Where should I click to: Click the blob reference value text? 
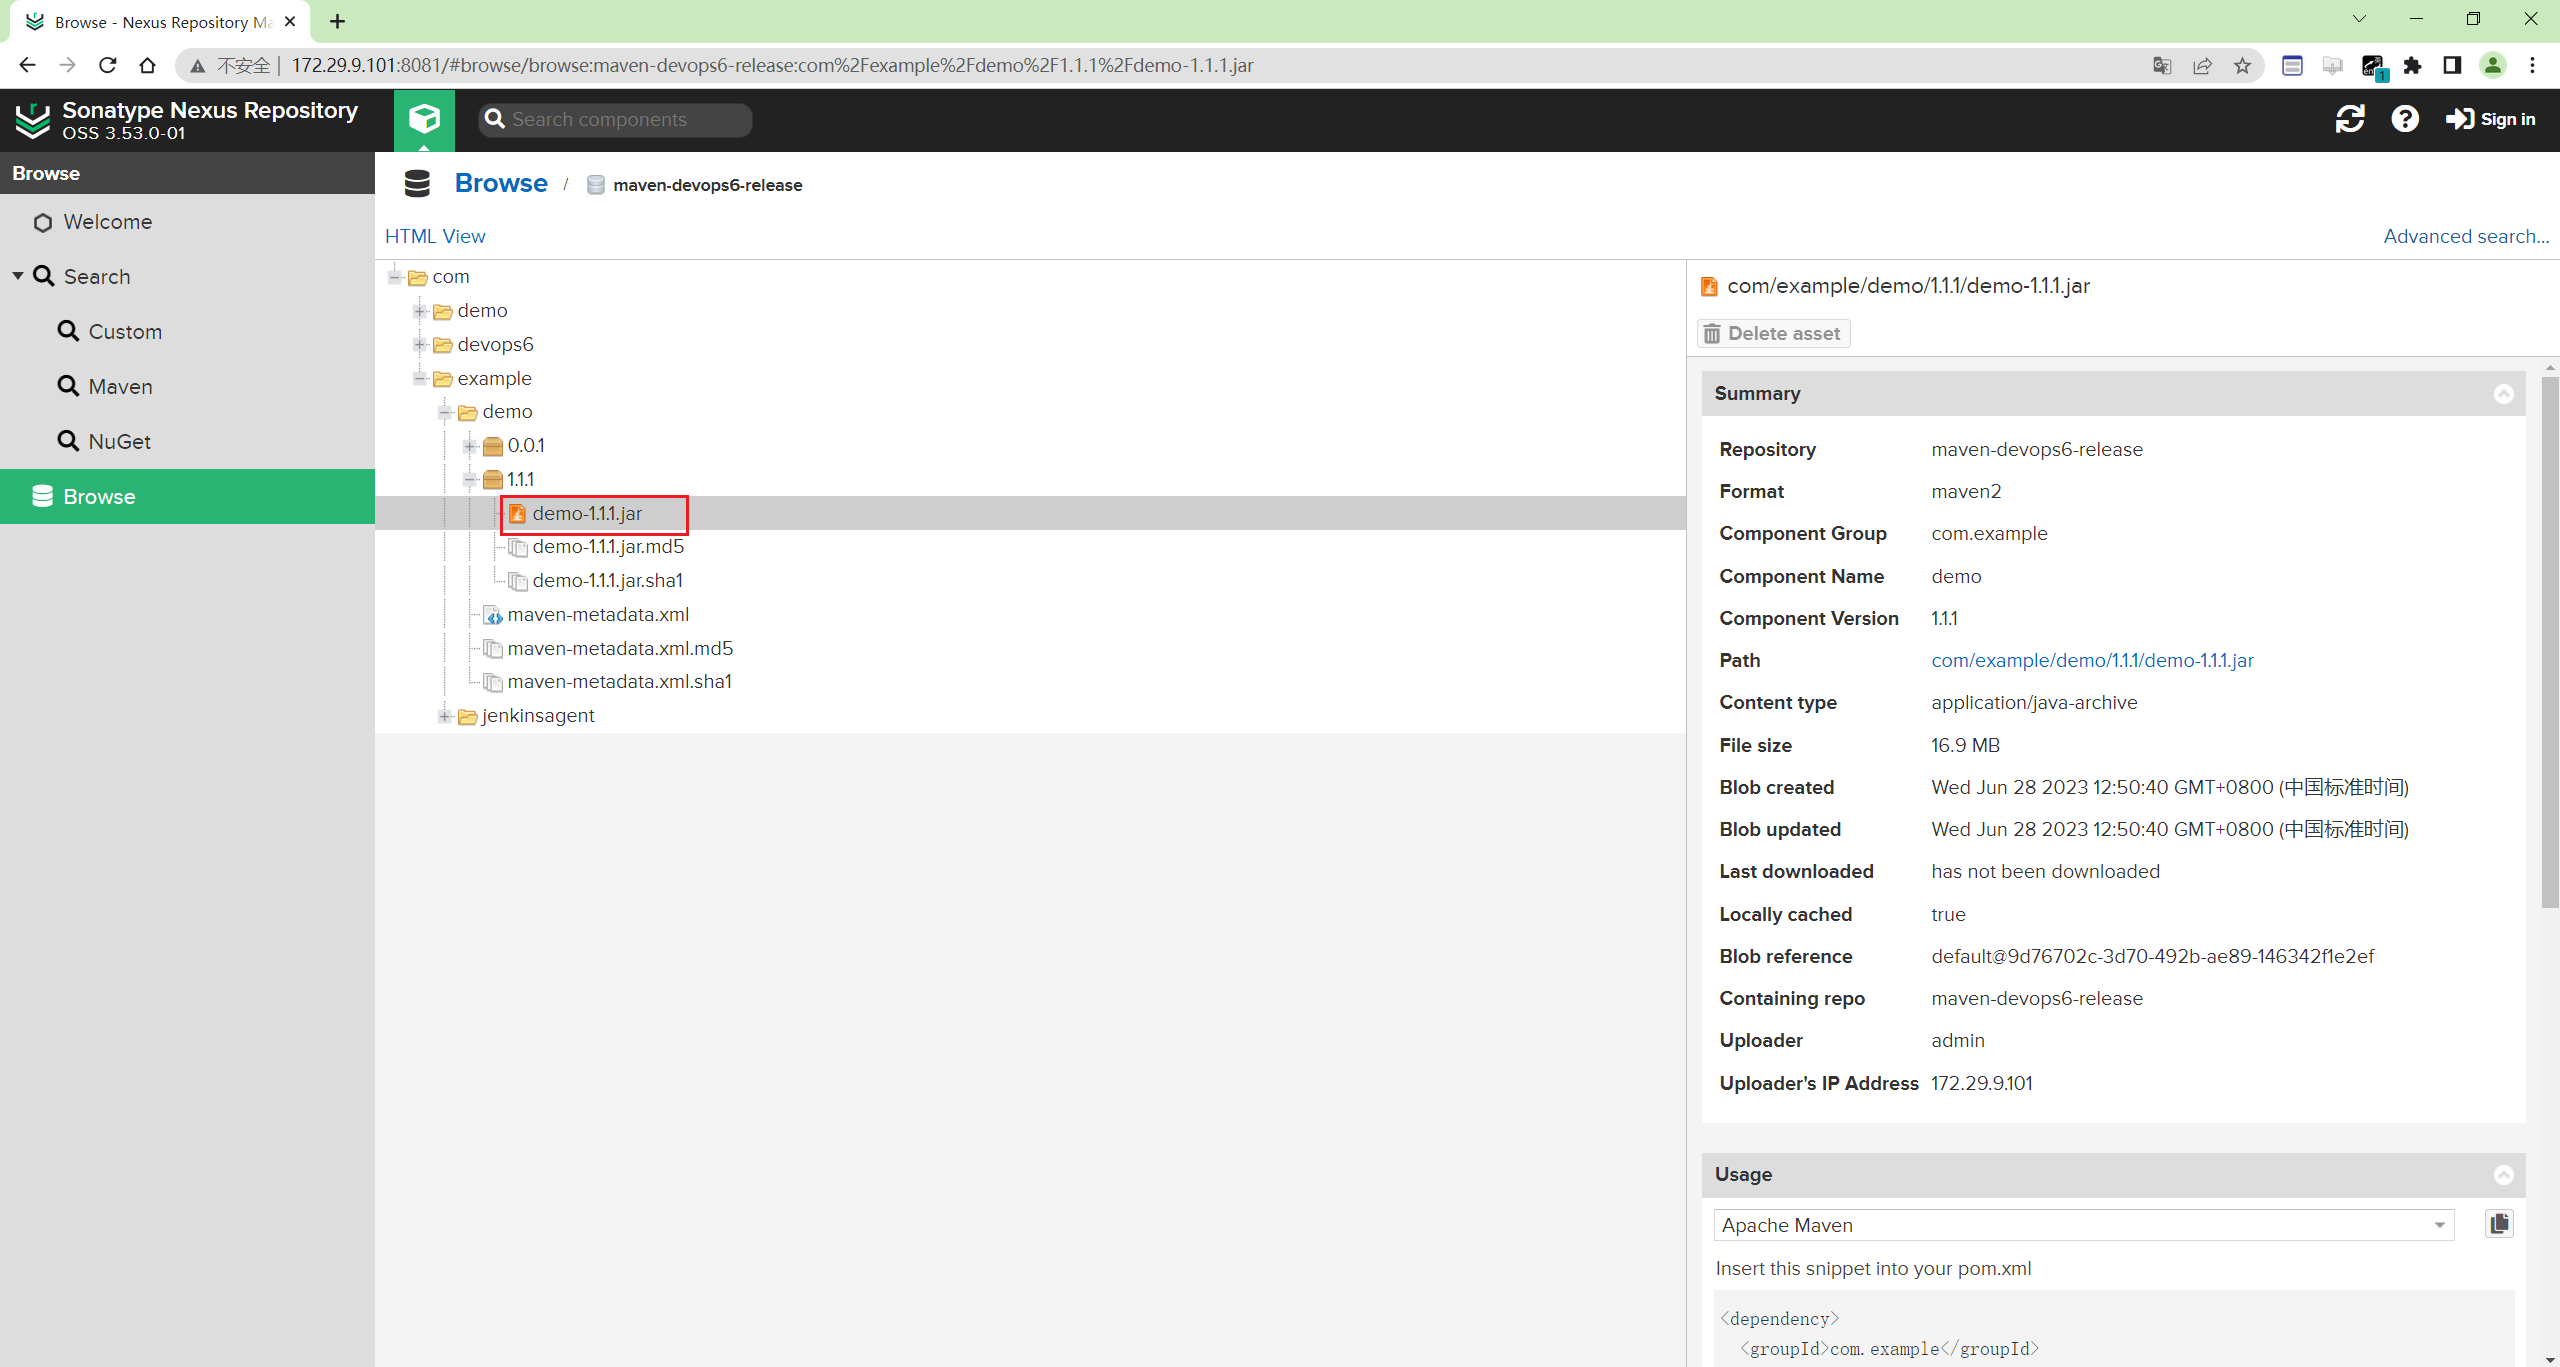2152,957
